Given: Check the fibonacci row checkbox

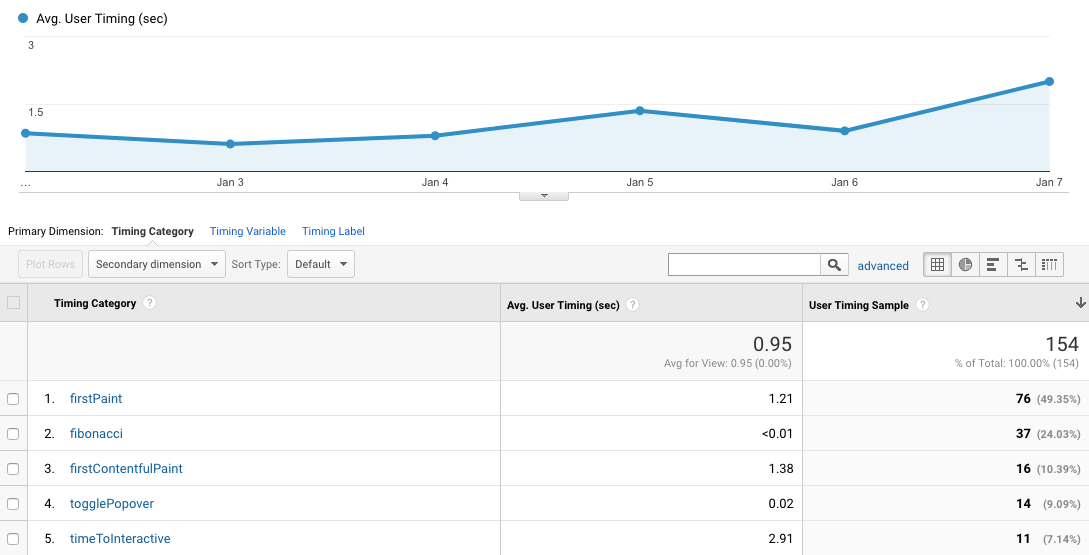Looking at the screenshot, I should pos(13,433).
